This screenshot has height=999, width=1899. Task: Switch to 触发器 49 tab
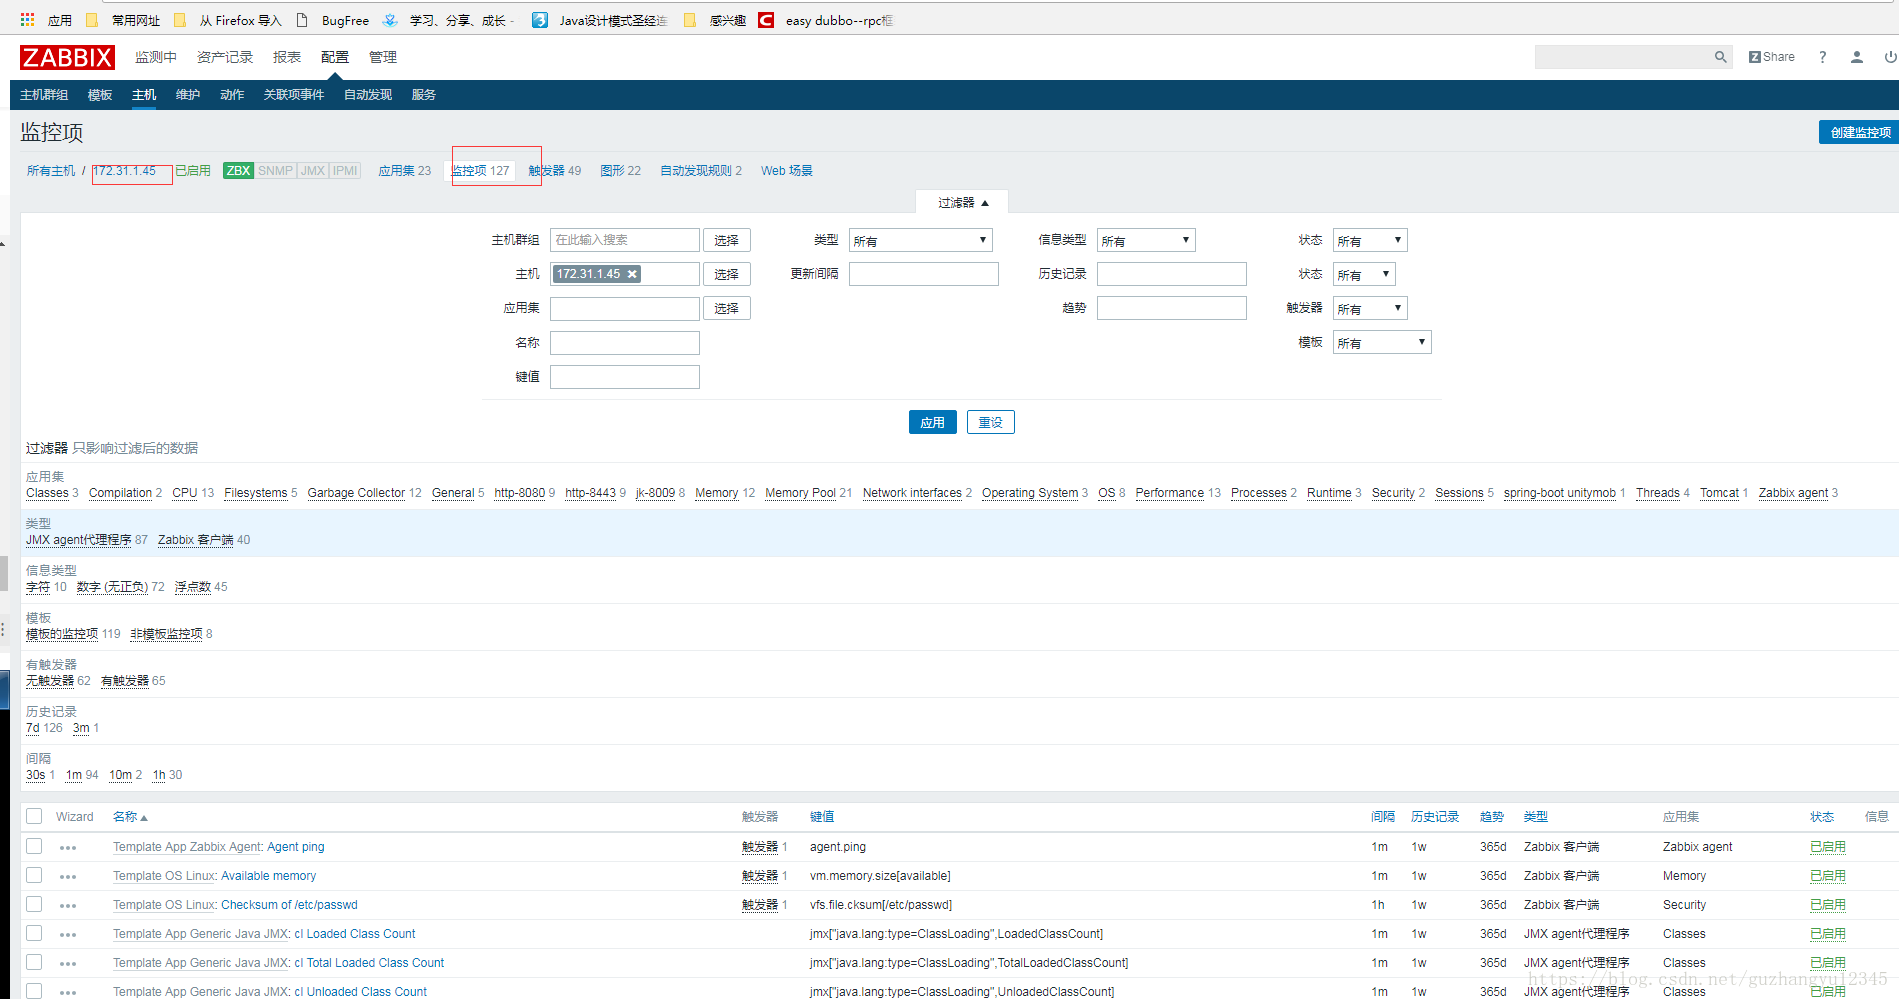click(555, 171)
